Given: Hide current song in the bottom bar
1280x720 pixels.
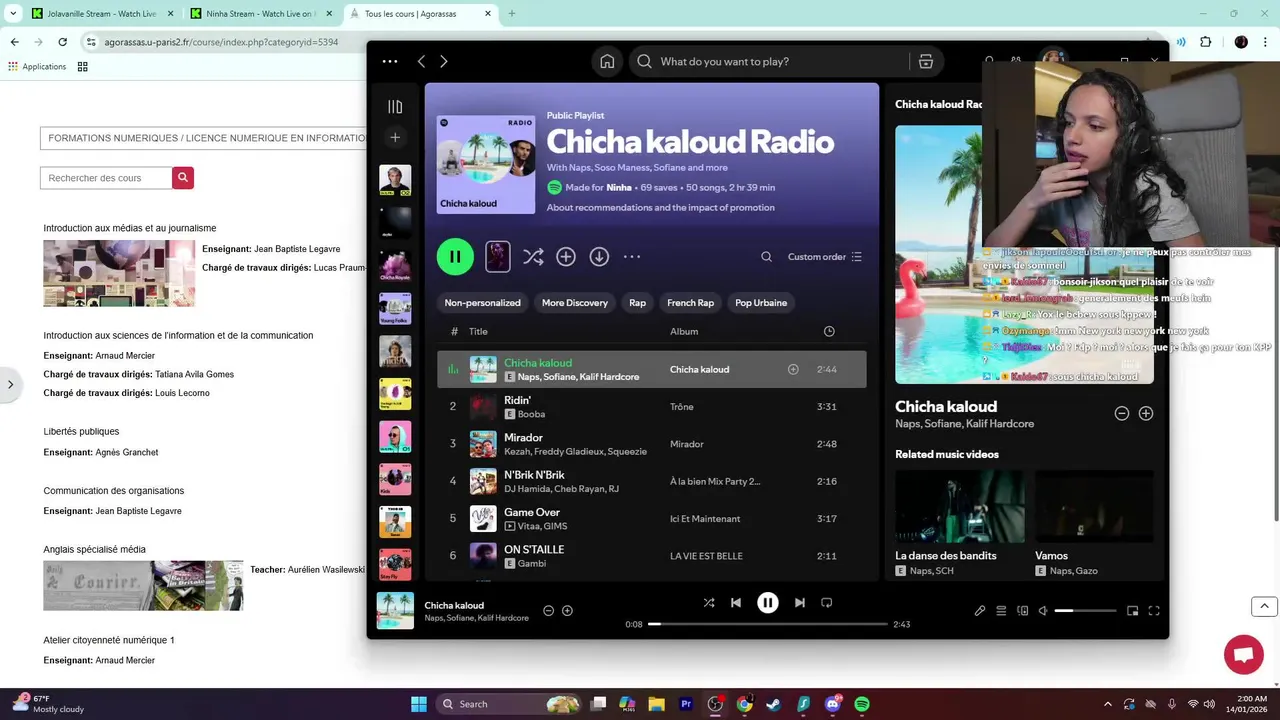Looking at the screenshot, I should click(548, 610).
